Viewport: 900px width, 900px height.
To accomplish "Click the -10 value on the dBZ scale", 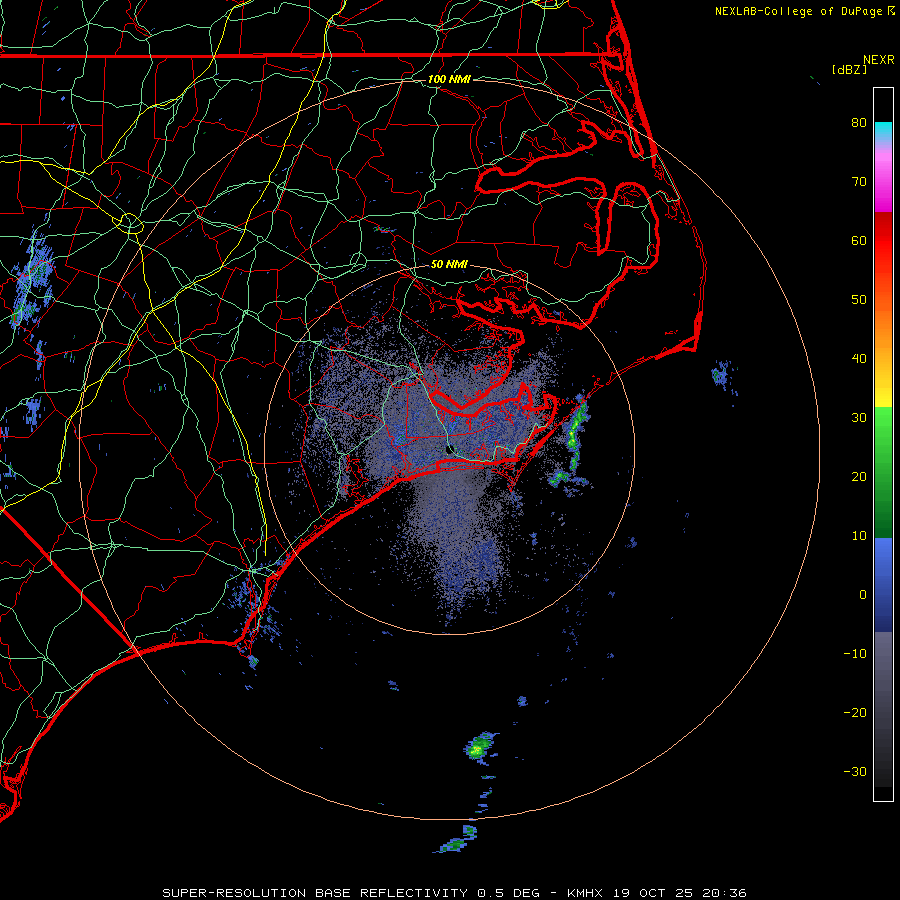I will point(855,654).
